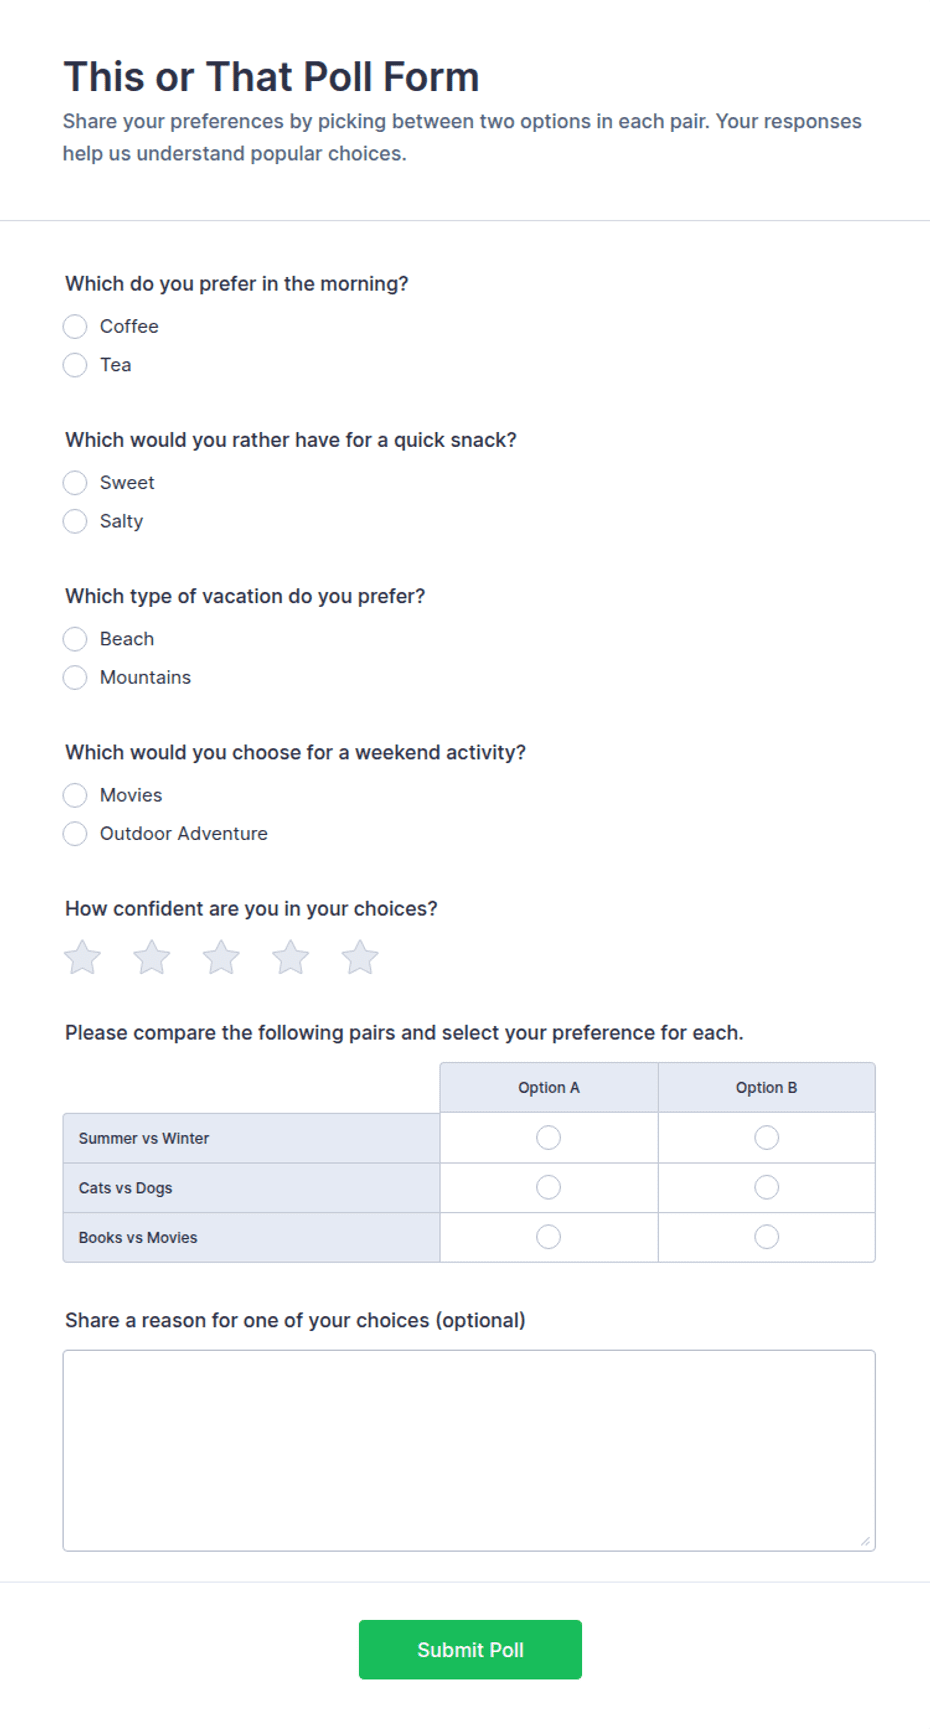Pick Option B for Cats vs Dogs

pyautogui.click(x=767, y=1187)
